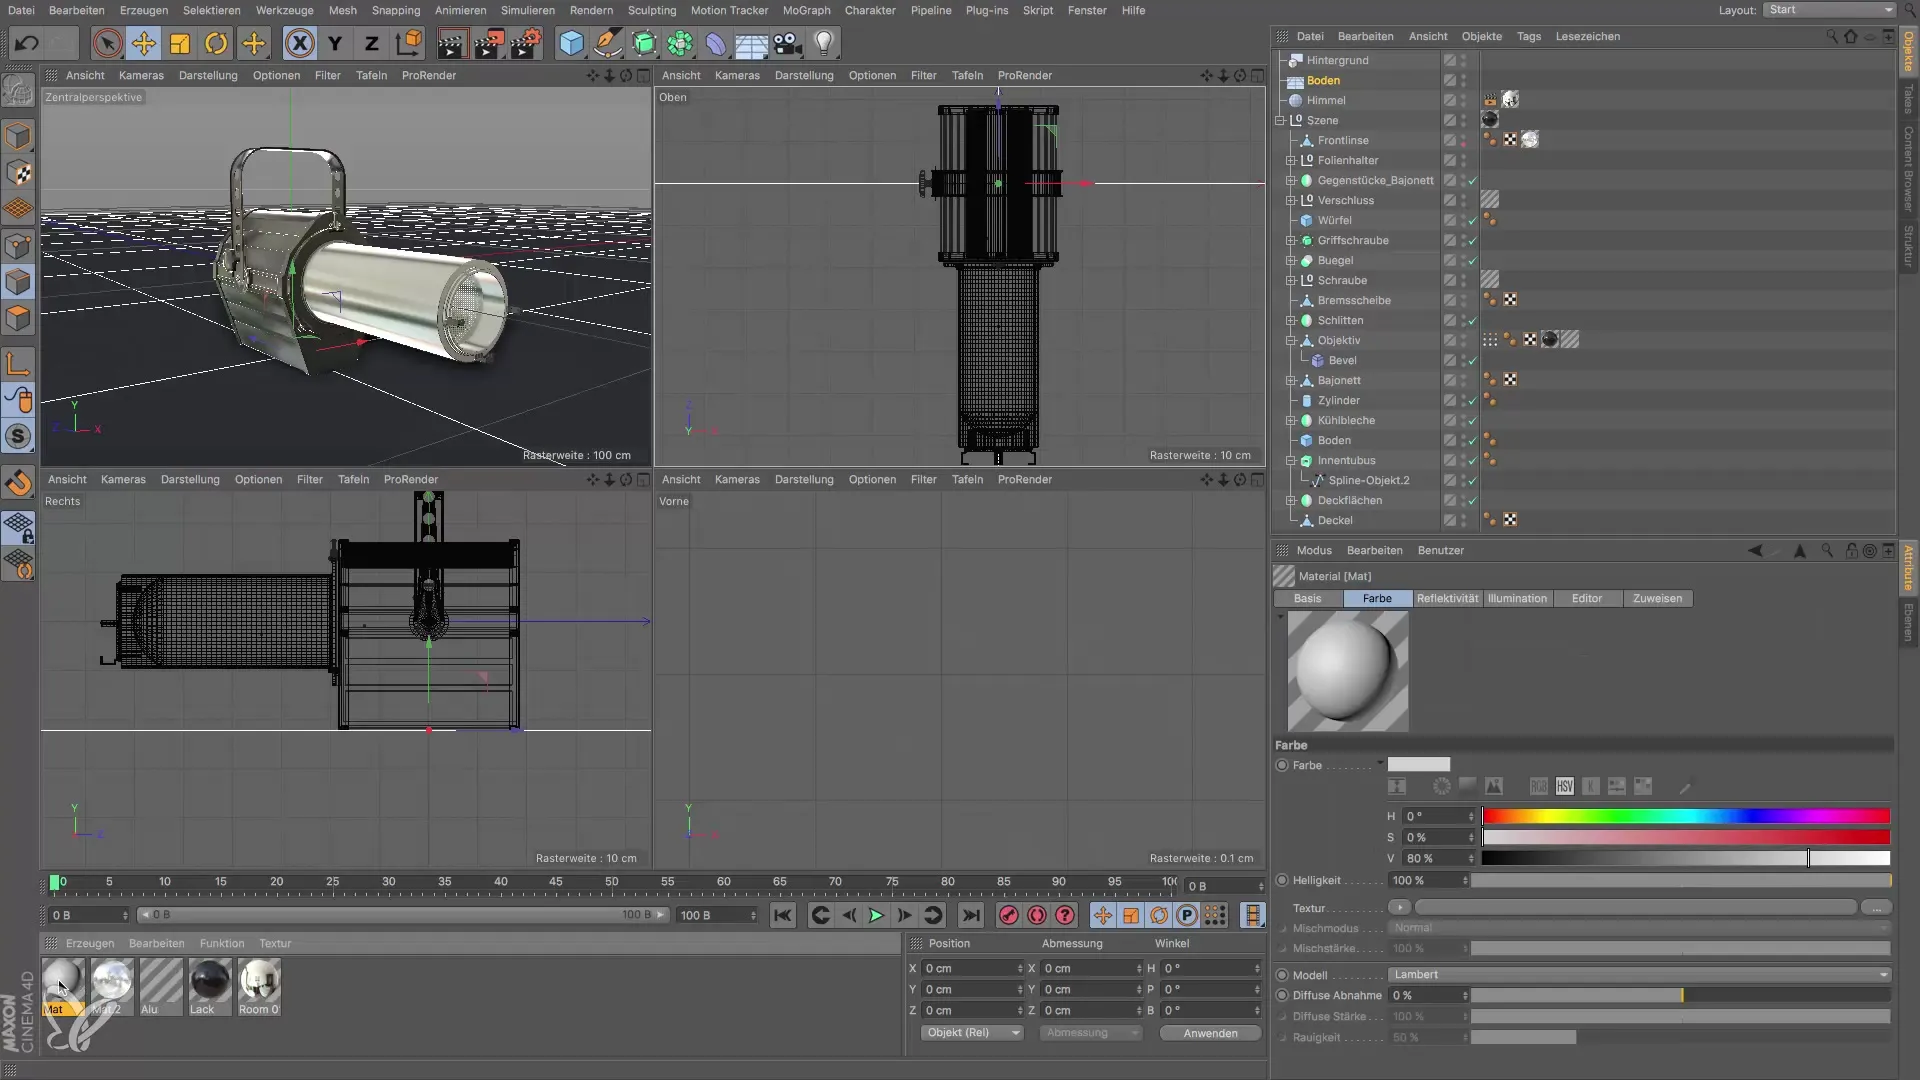The height and width of the screenshot is (1080, 1920).
Task: Add a light object
Action: coord(824,43)
